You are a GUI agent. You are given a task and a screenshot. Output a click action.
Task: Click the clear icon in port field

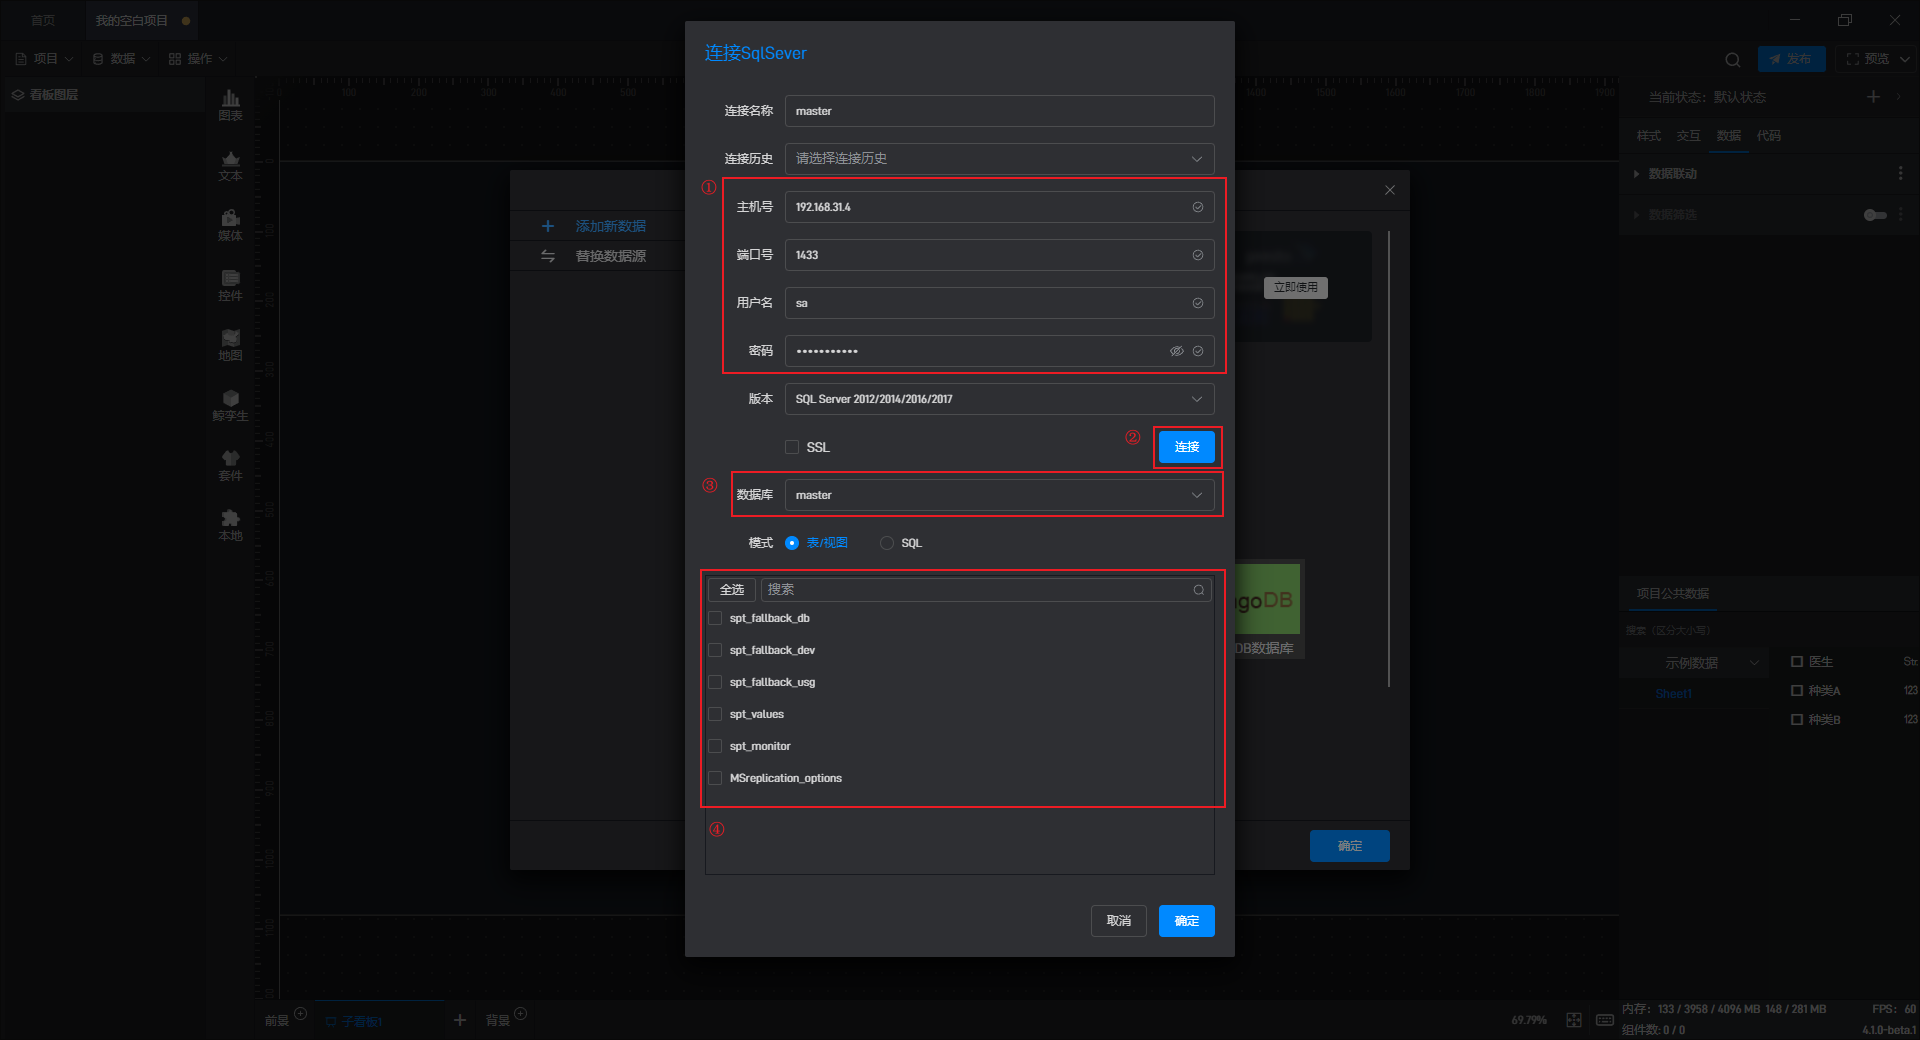click(x=1197, y=255)
